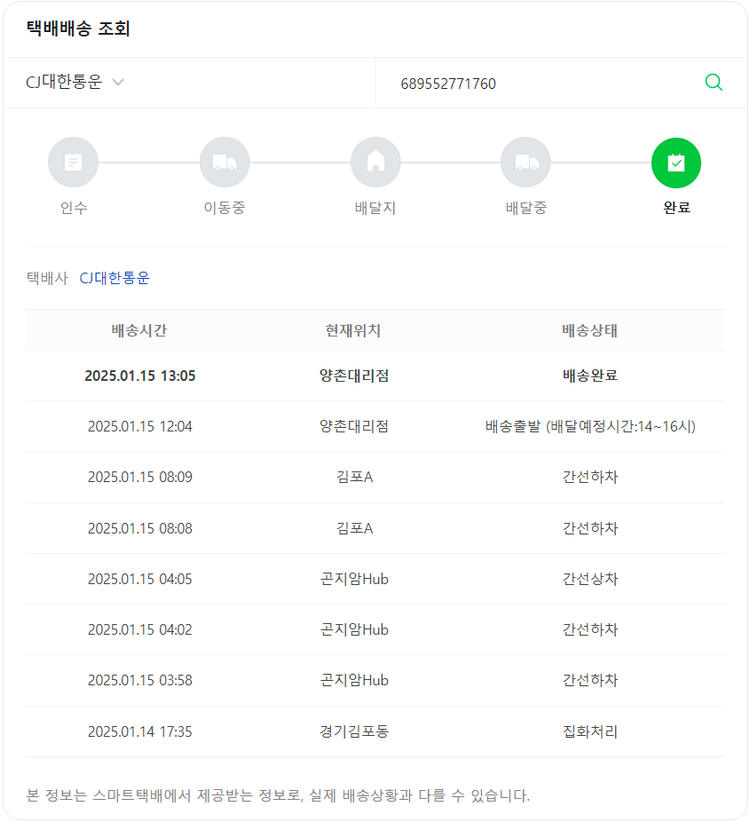Click the 현재위치 column header
The image size is (750, 823).
pyautogui.click(x=353, y=330)
